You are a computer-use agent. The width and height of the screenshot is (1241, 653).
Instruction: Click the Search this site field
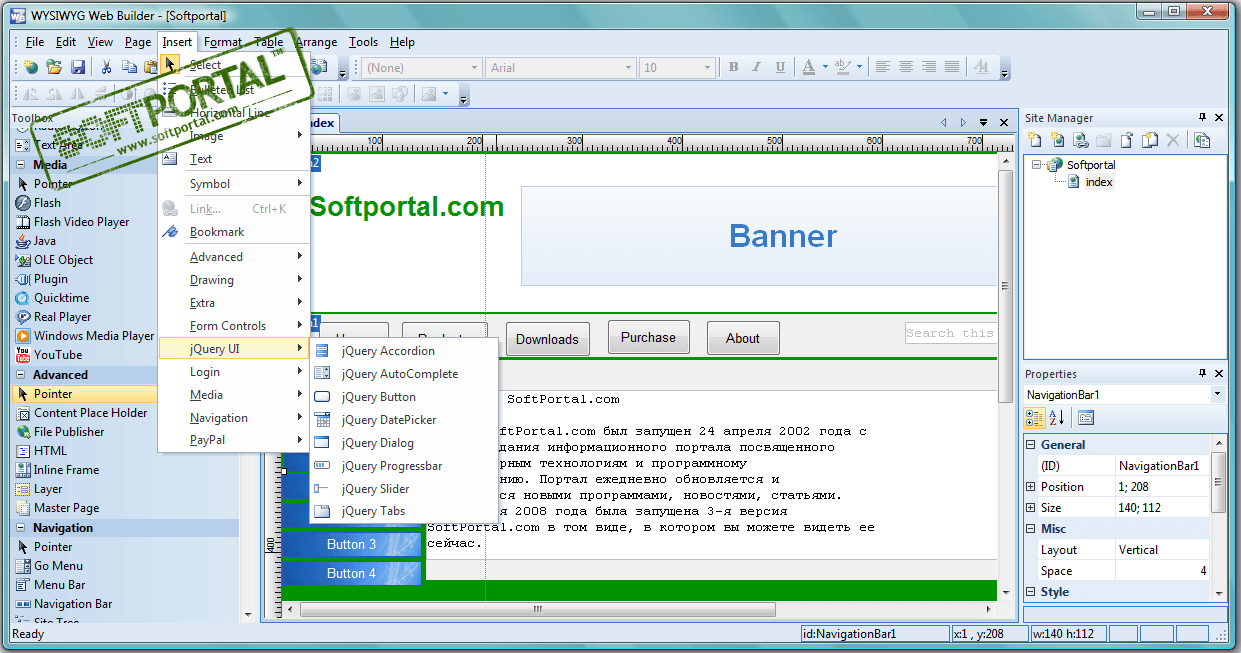point(951,333)
